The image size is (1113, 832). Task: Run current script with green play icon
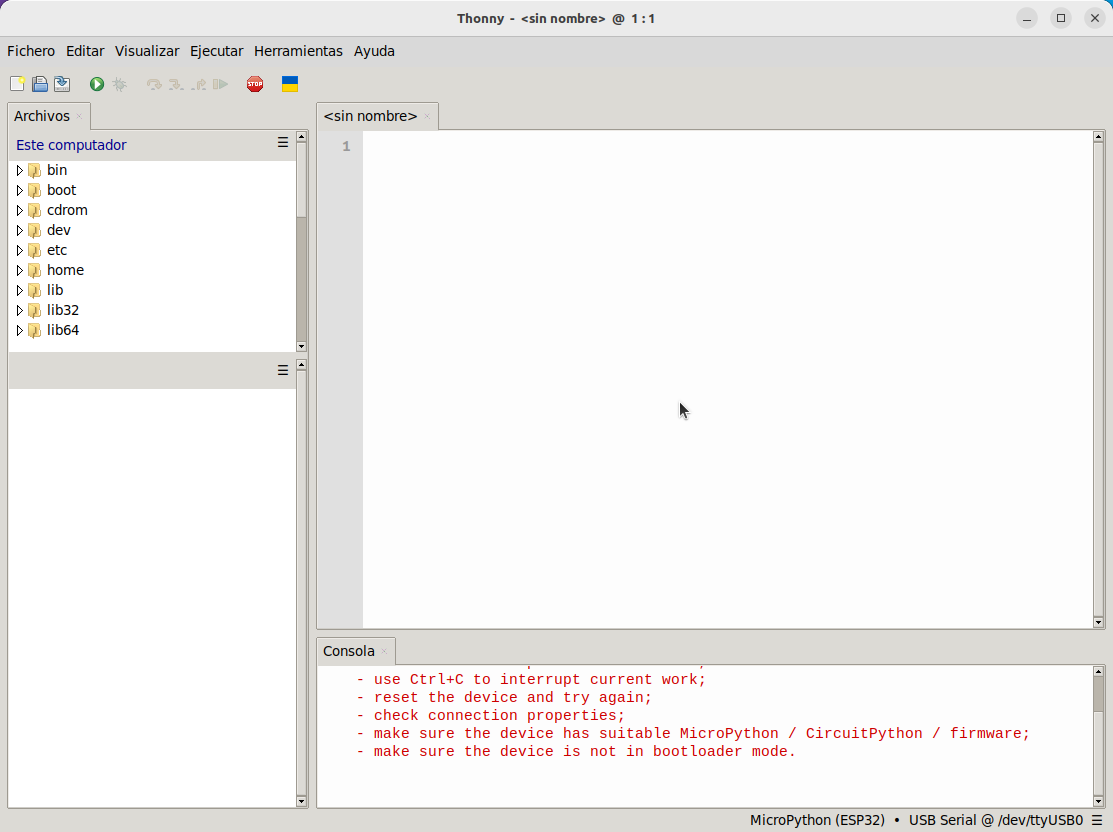97,84
